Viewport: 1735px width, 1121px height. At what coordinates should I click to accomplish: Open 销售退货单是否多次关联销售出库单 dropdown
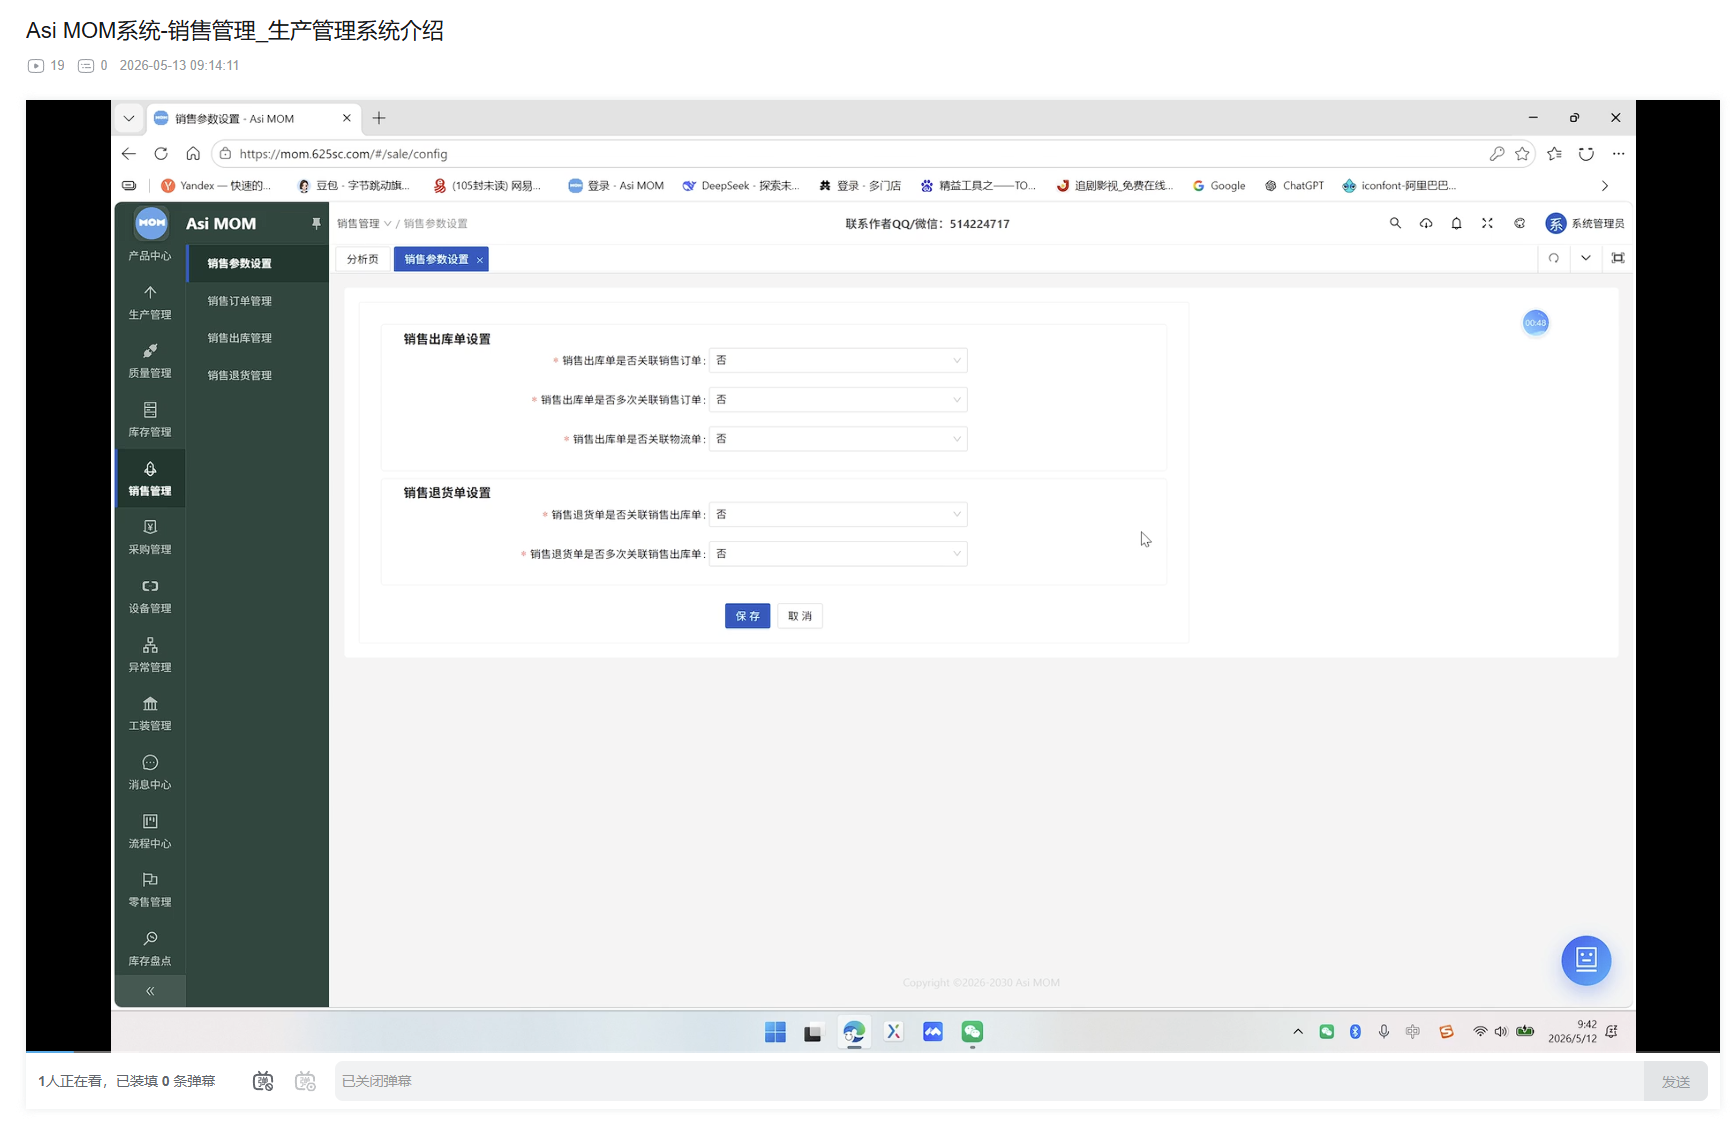[x=838, y=553]
